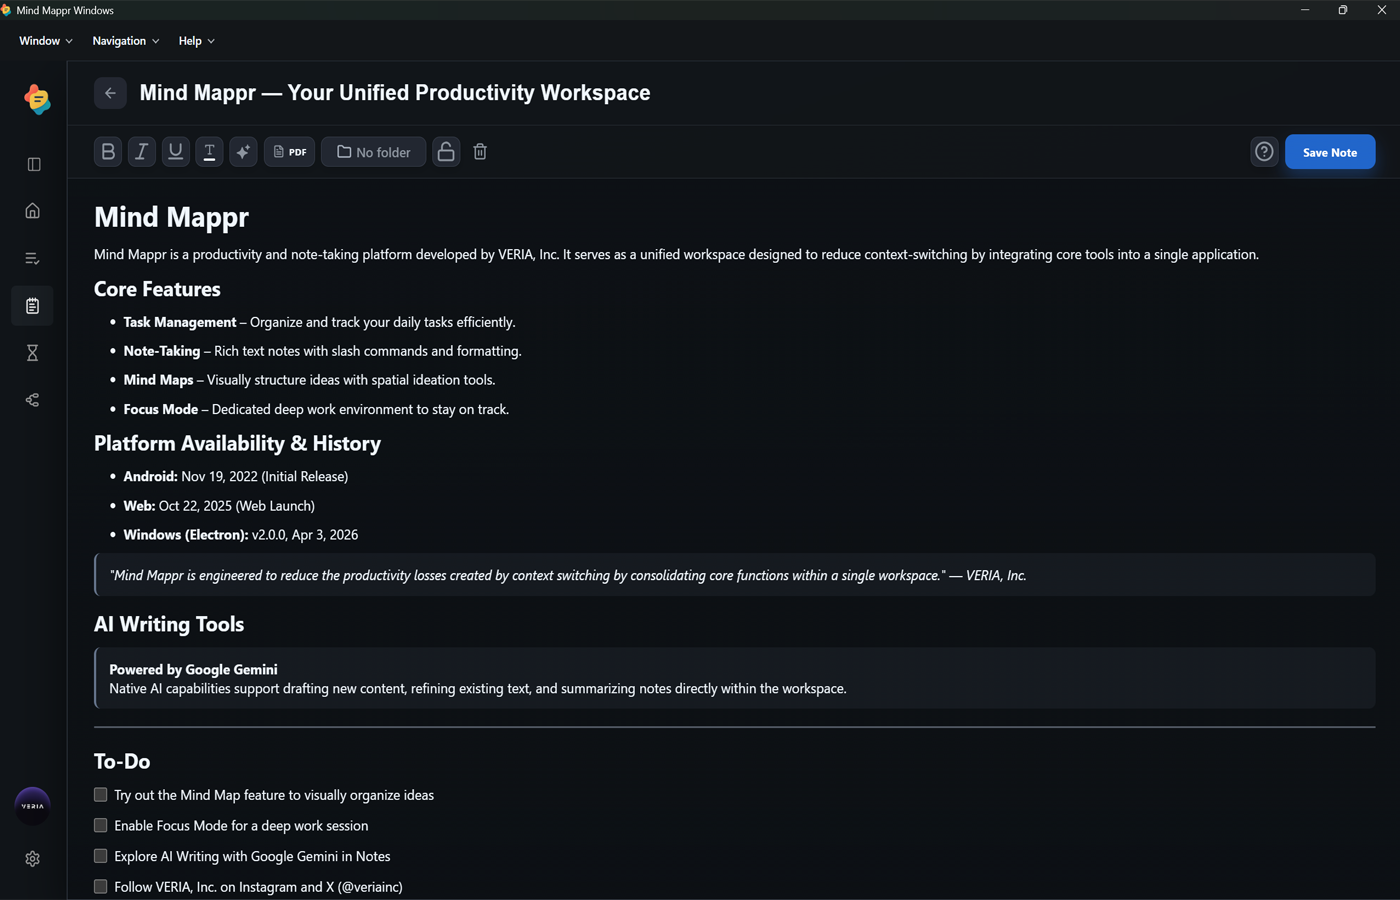Open the VERIA profile avatar

33,806
